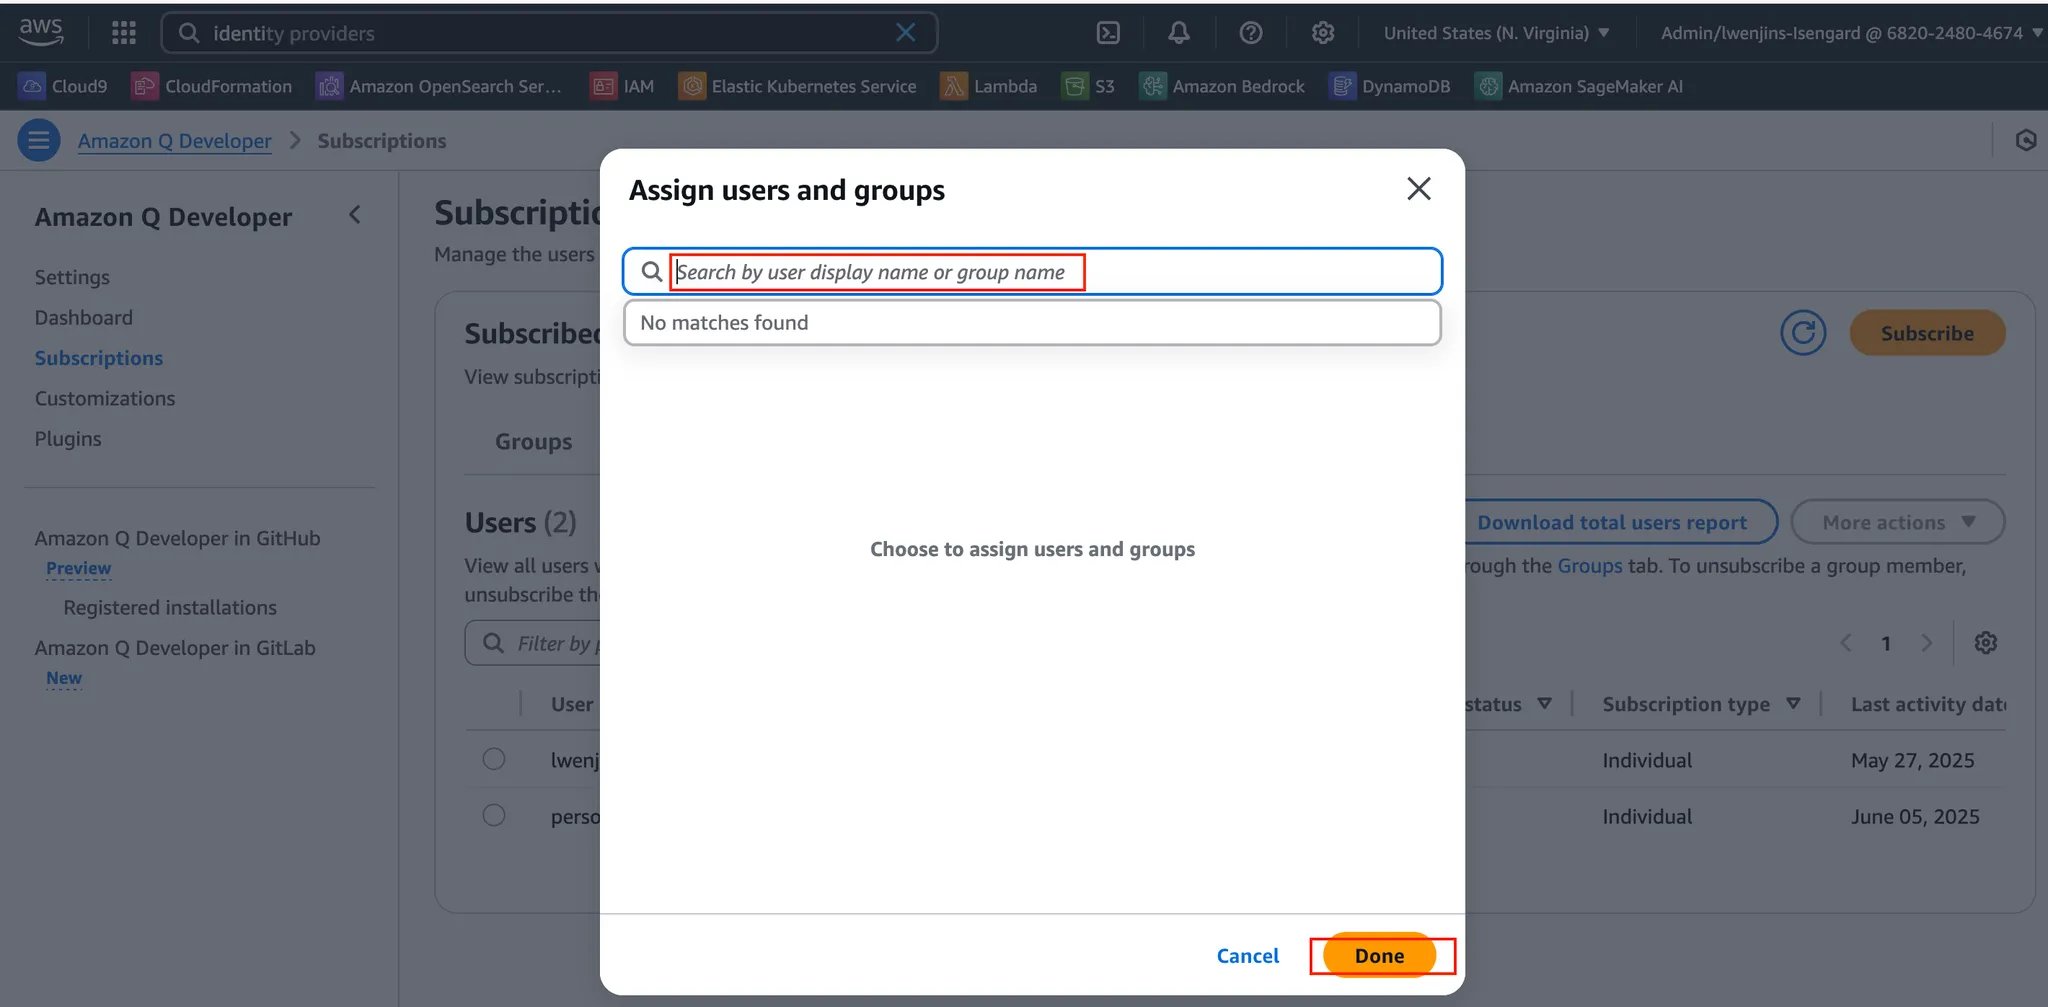Go to next page of users table
2048x1007 pixels.
[1926, 643]
